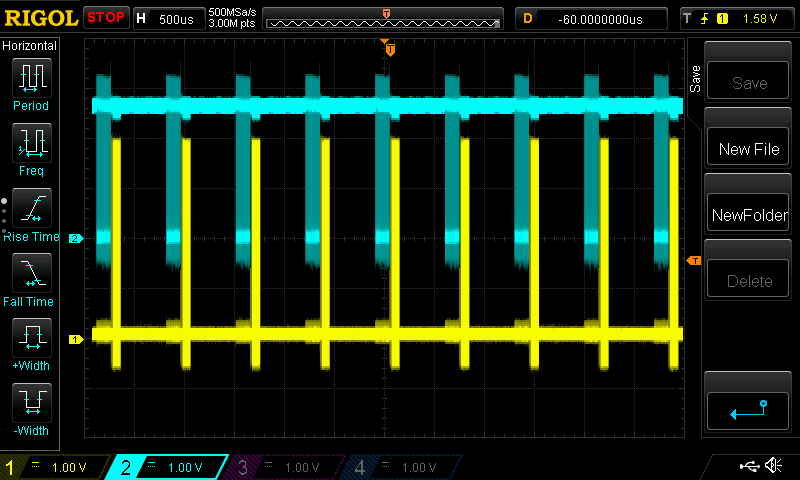Click the back arrow return button
The width and height of the screenshot is (800, 480).
748,408
